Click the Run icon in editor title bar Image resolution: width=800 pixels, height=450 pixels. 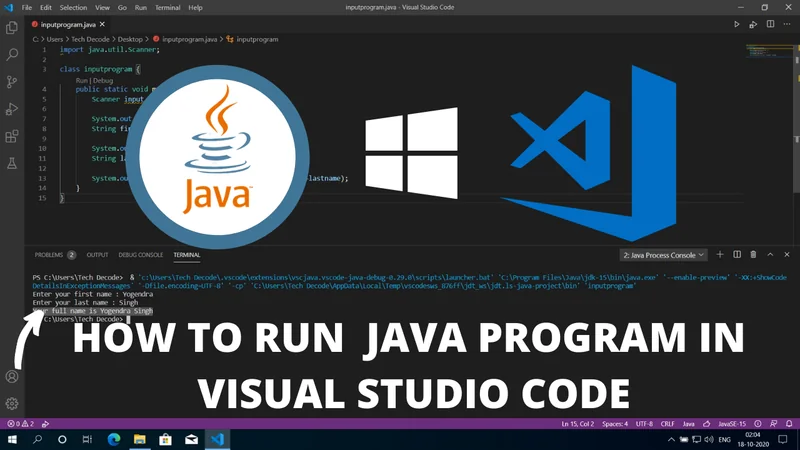(x=737, y=22)
